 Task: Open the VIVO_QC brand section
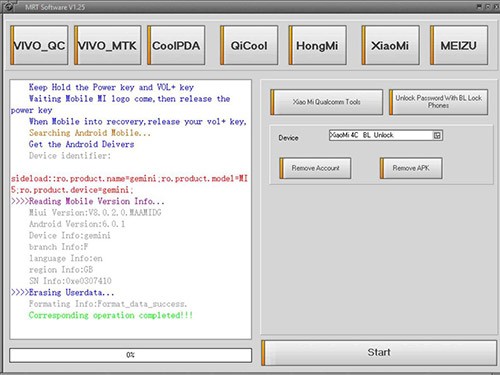point(39,45)
